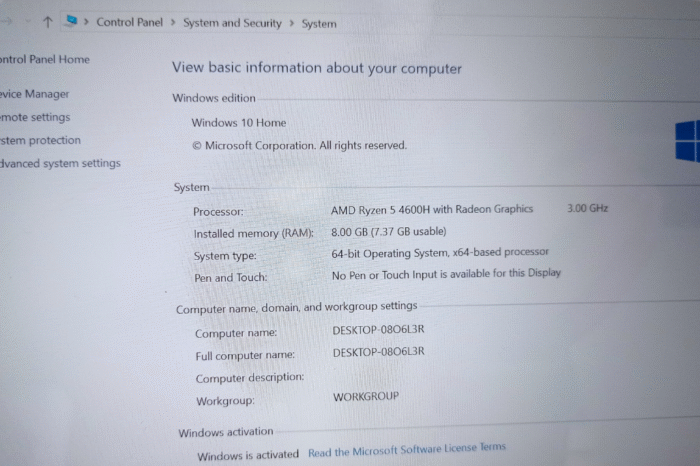Click the 'Windows edition' section header
Viewport: 700px width, 466px height.
coord(214,98)
